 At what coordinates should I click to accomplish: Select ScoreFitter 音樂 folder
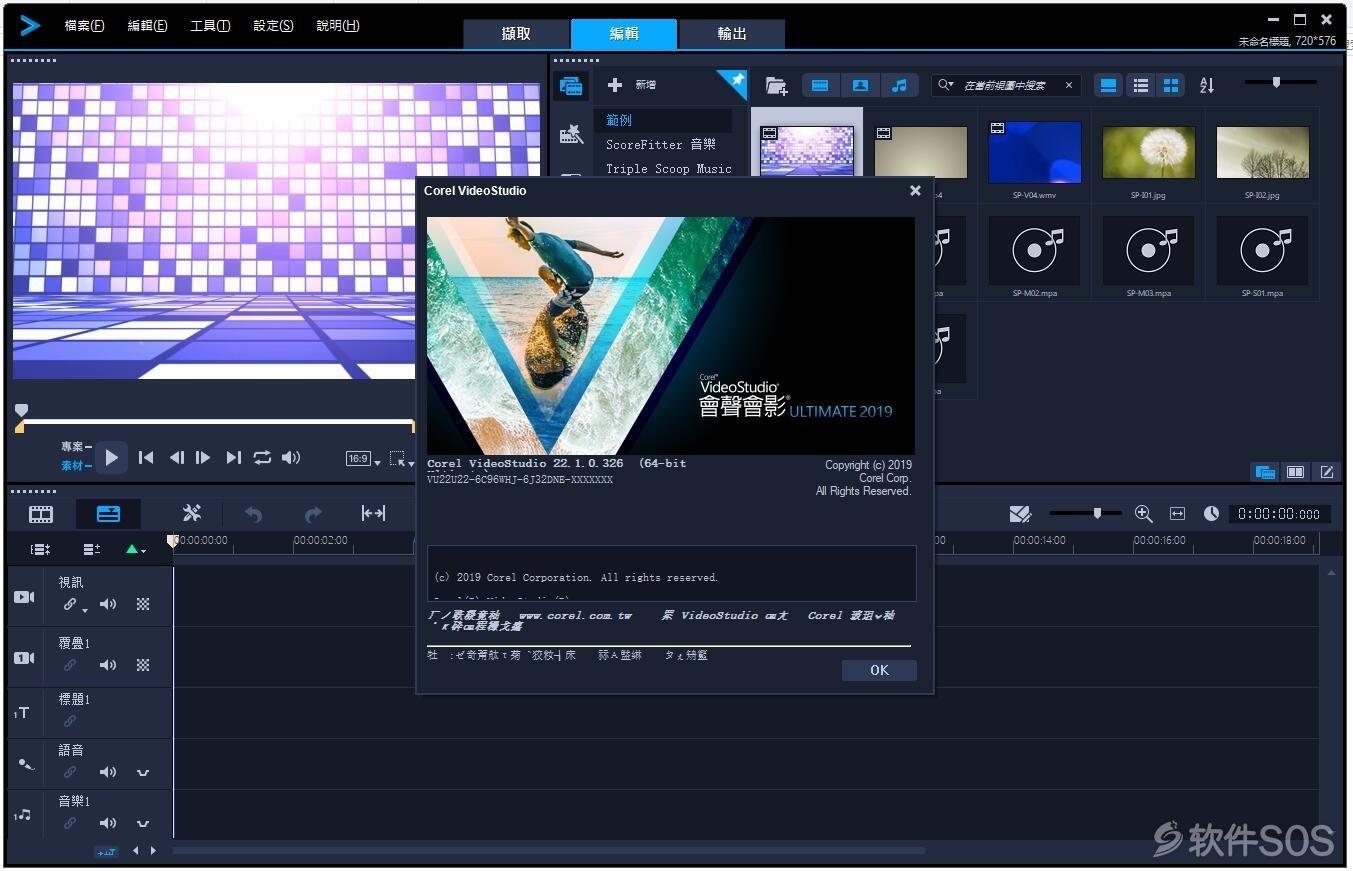(663, 145)
